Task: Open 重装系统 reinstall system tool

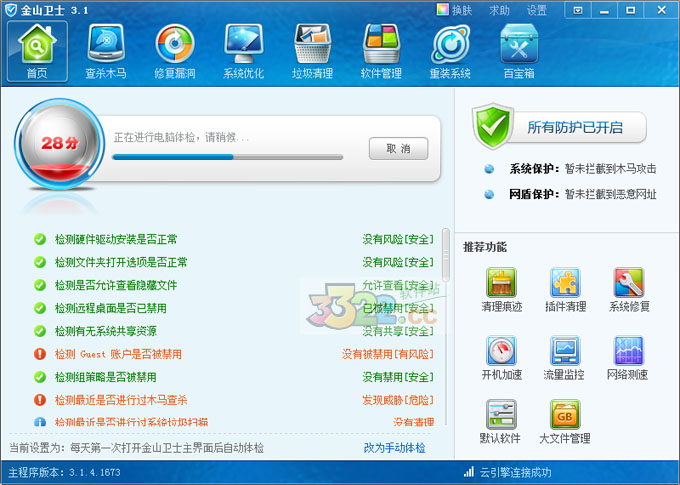Action: (x=450, y=52)
